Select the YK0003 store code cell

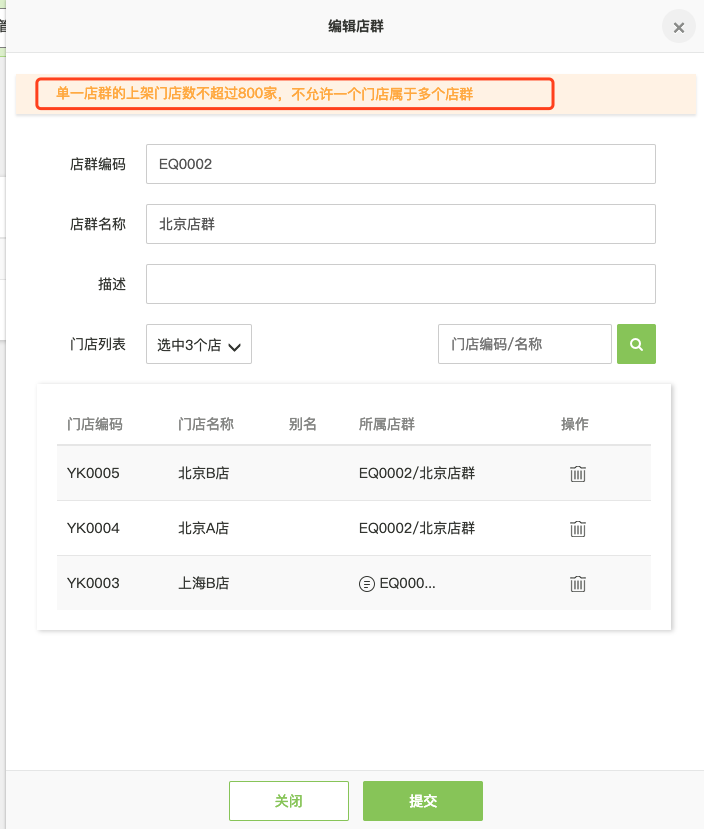pos(93,583)
